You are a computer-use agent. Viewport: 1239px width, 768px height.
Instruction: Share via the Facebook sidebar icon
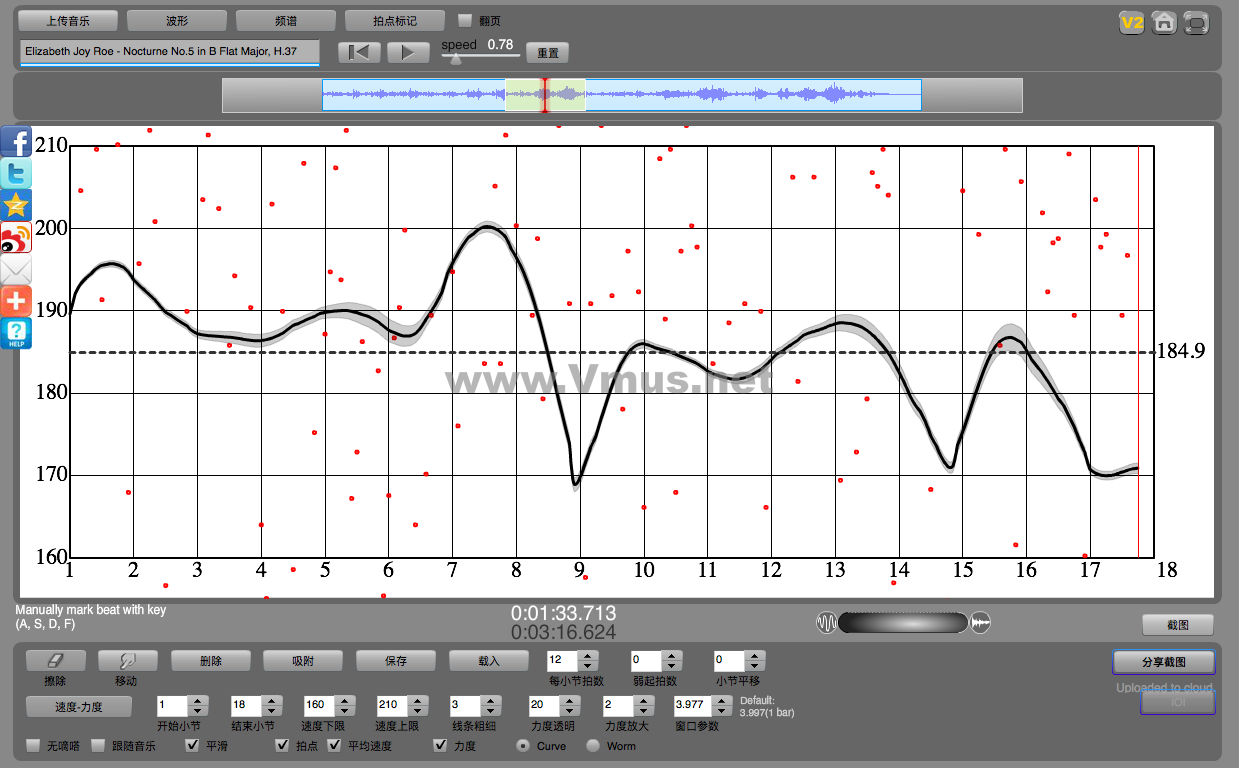16,141
